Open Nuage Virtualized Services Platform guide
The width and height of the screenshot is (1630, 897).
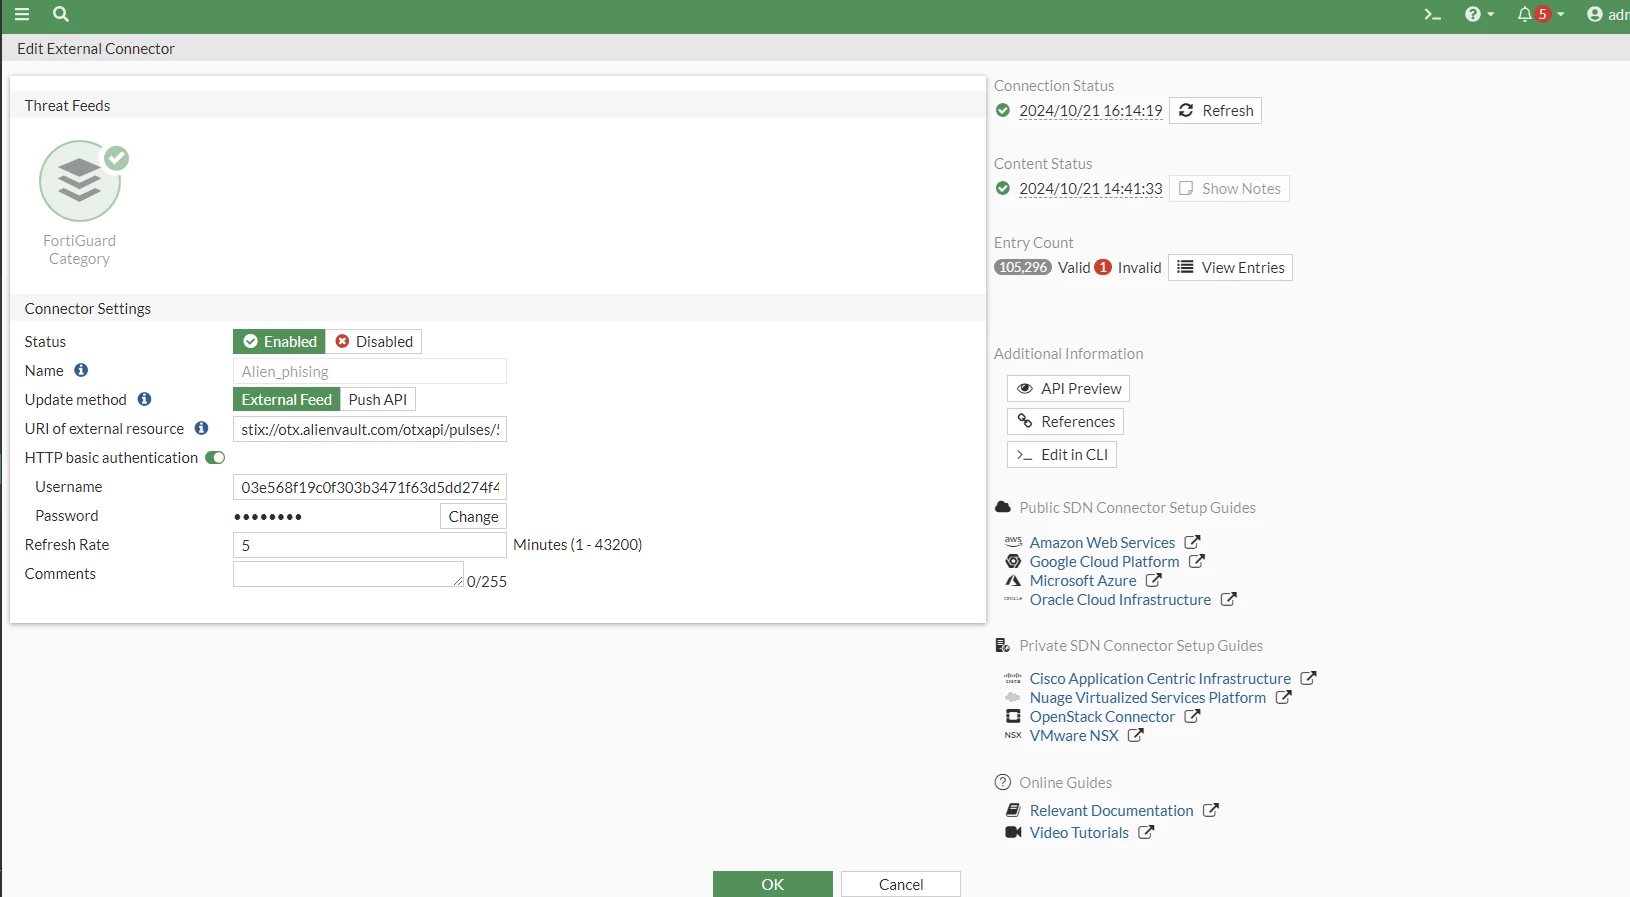point(1148,697)
